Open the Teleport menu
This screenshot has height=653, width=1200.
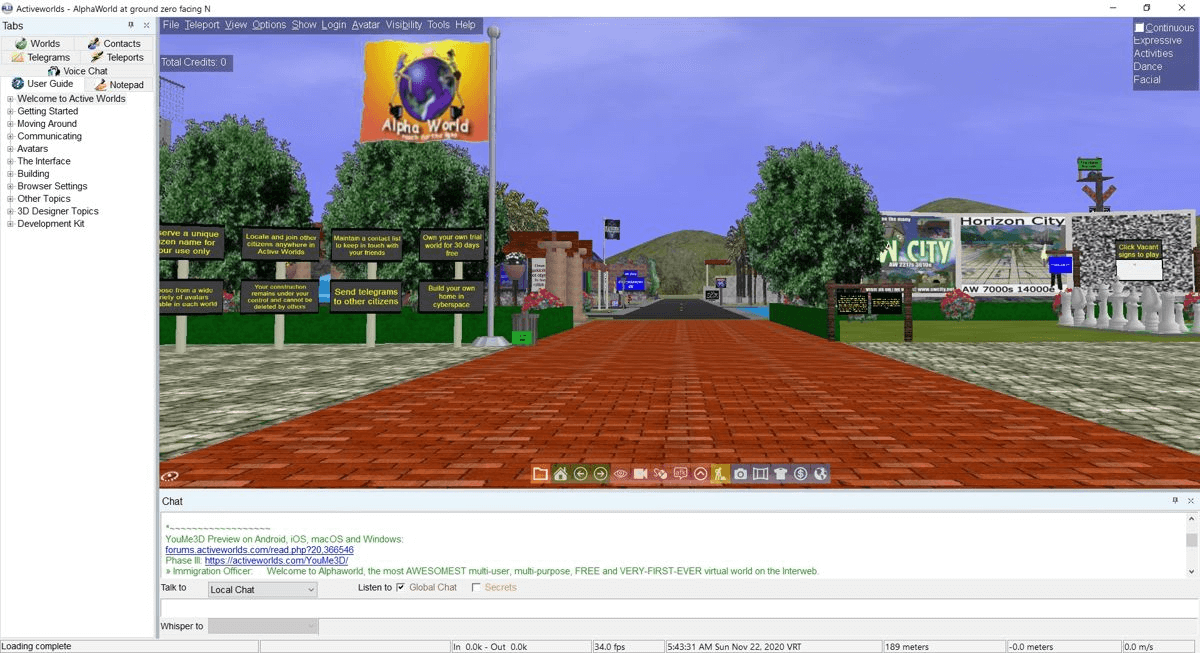[204, 24]
